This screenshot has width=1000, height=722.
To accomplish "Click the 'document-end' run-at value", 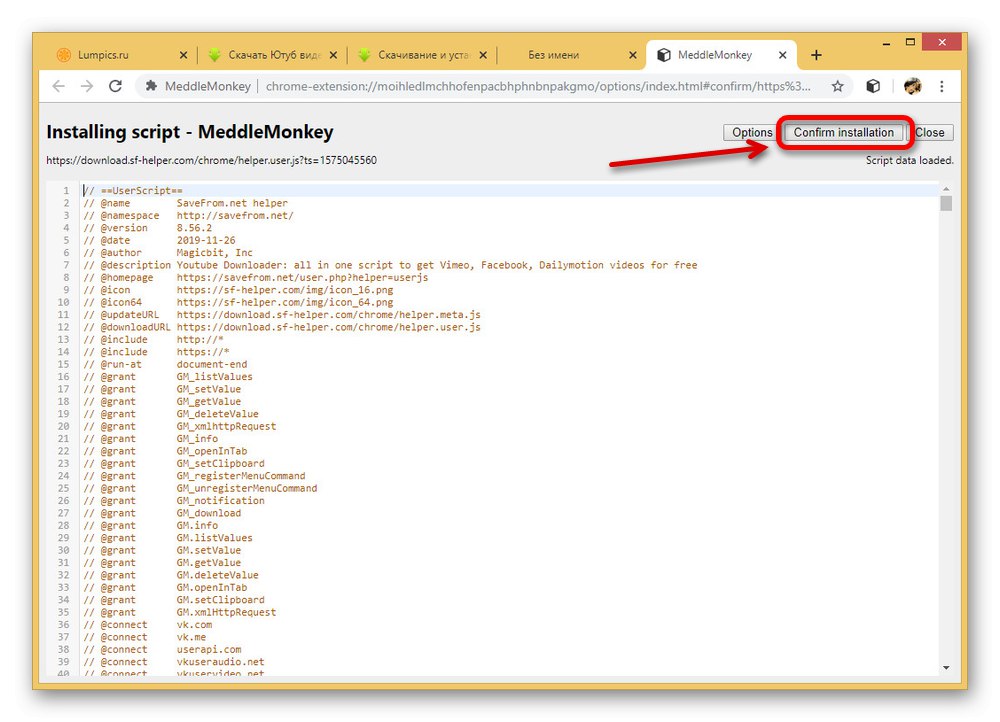I will pyautogui.click(x=212, y=364).
